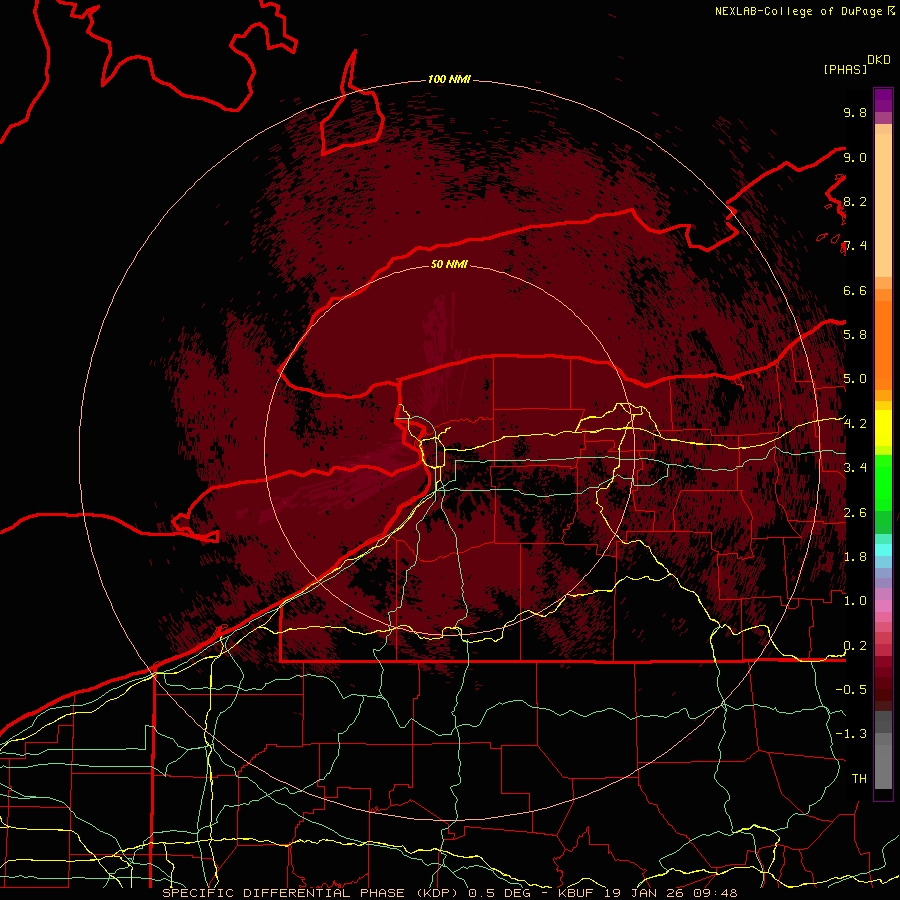The image size is (900, 900).
Task: Click the 5.8 value on the scale
Action: point(855,335)
